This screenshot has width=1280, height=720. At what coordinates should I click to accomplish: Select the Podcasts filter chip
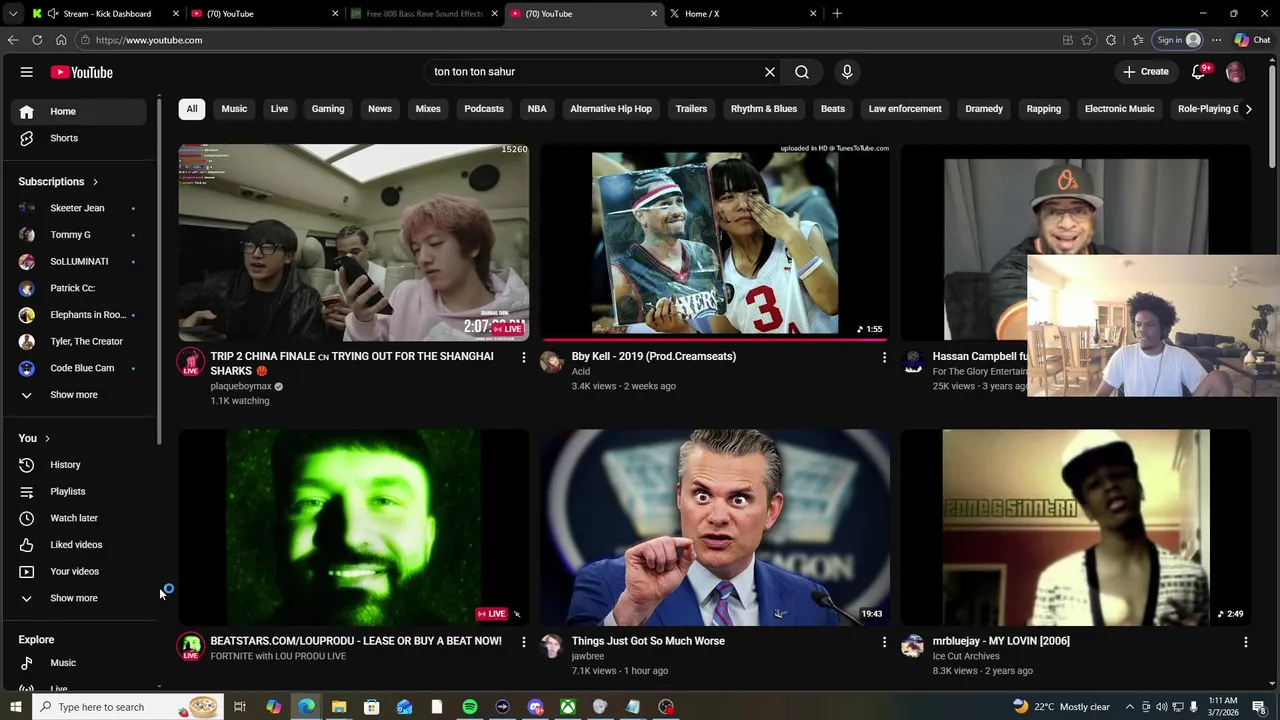[x=484, y=109]
